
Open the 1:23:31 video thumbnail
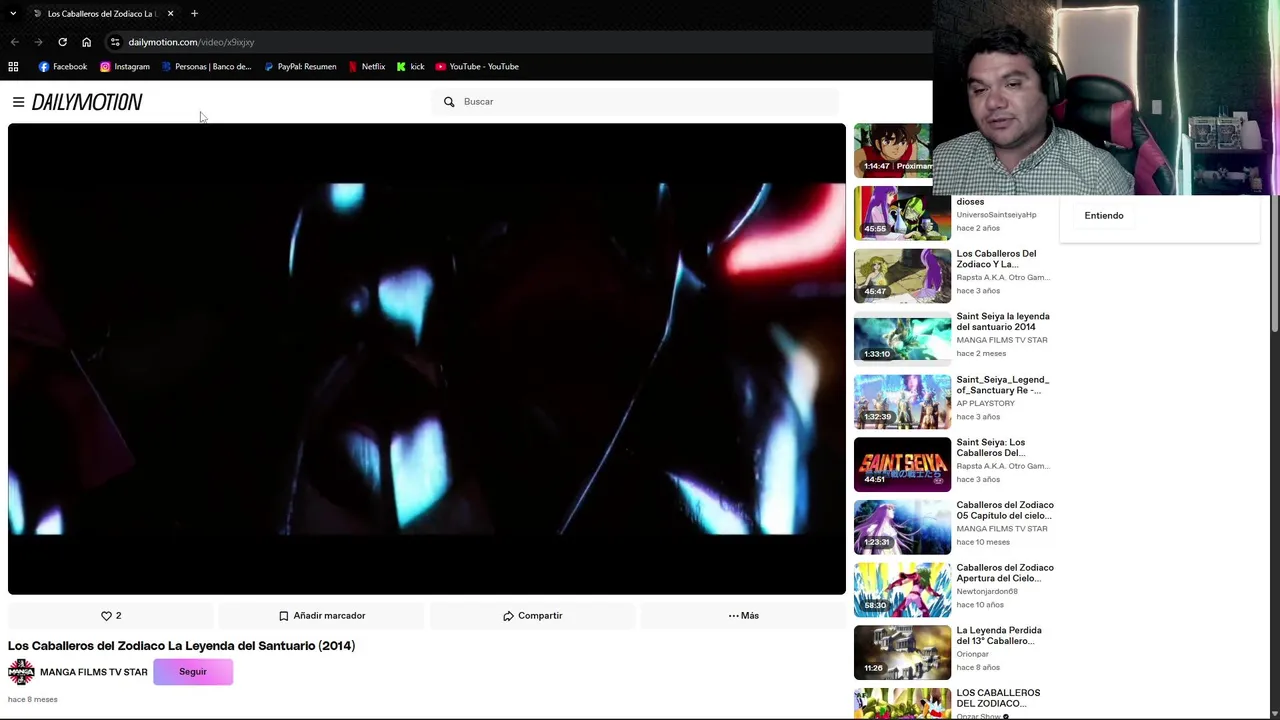point(902,527)
